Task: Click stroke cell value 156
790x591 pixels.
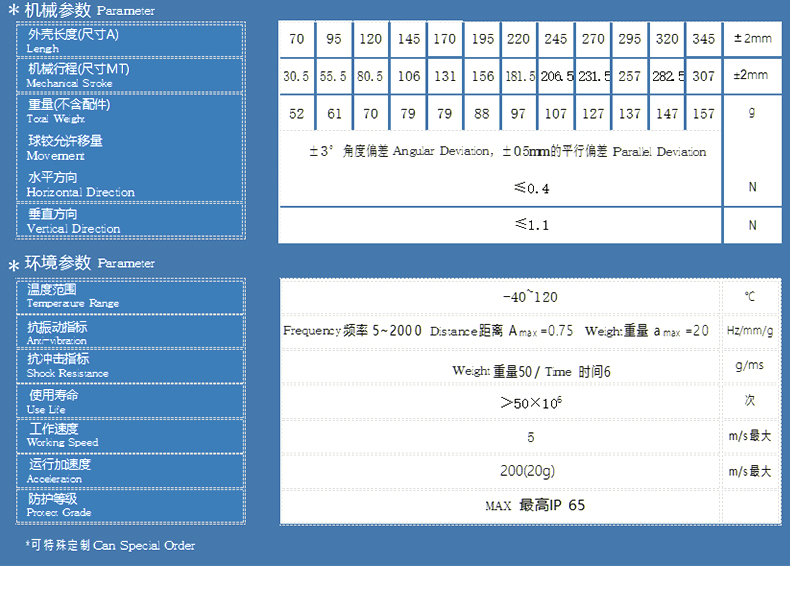Action: (483, 76)
